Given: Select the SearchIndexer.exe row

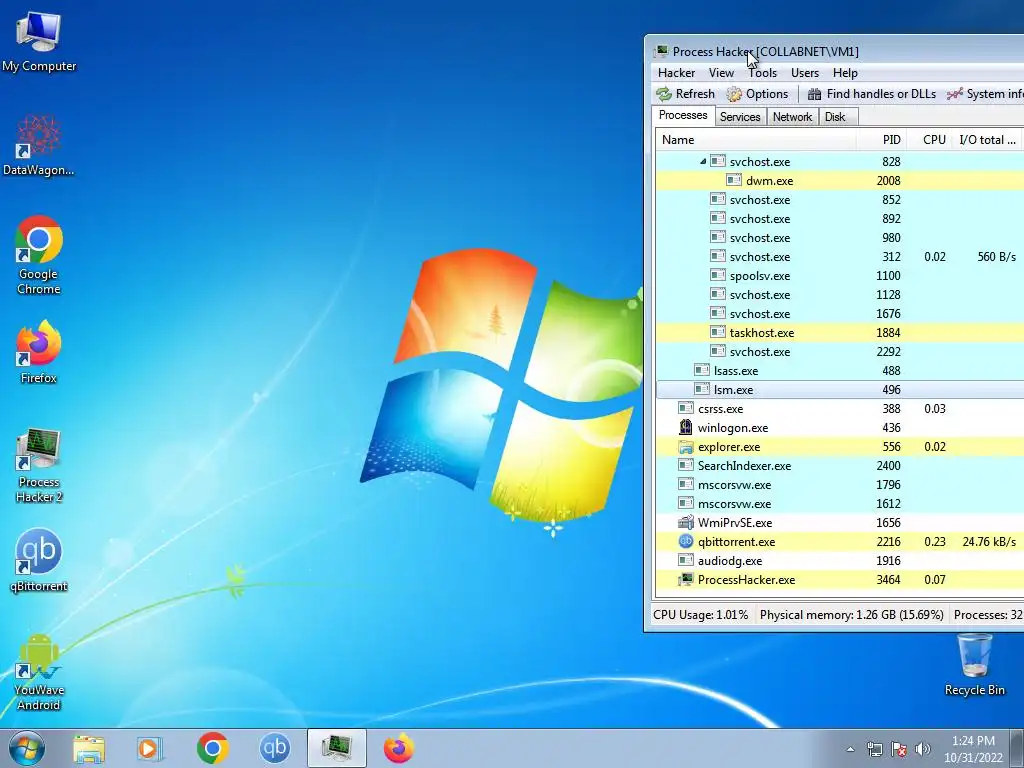Looking at the screenshot, I should click(840, 466).
